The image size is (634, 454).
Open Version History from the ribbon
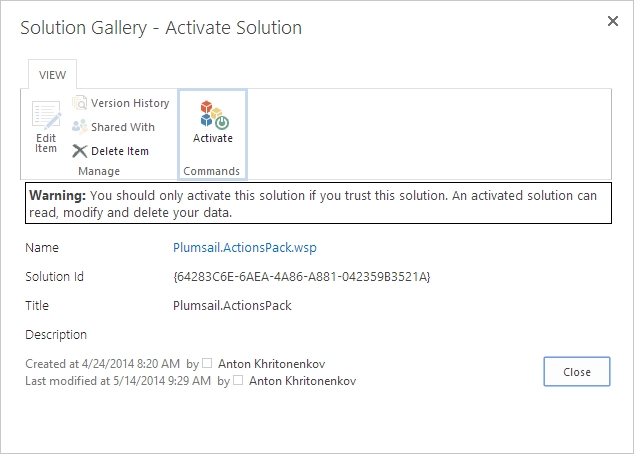(x=120, y=103)
